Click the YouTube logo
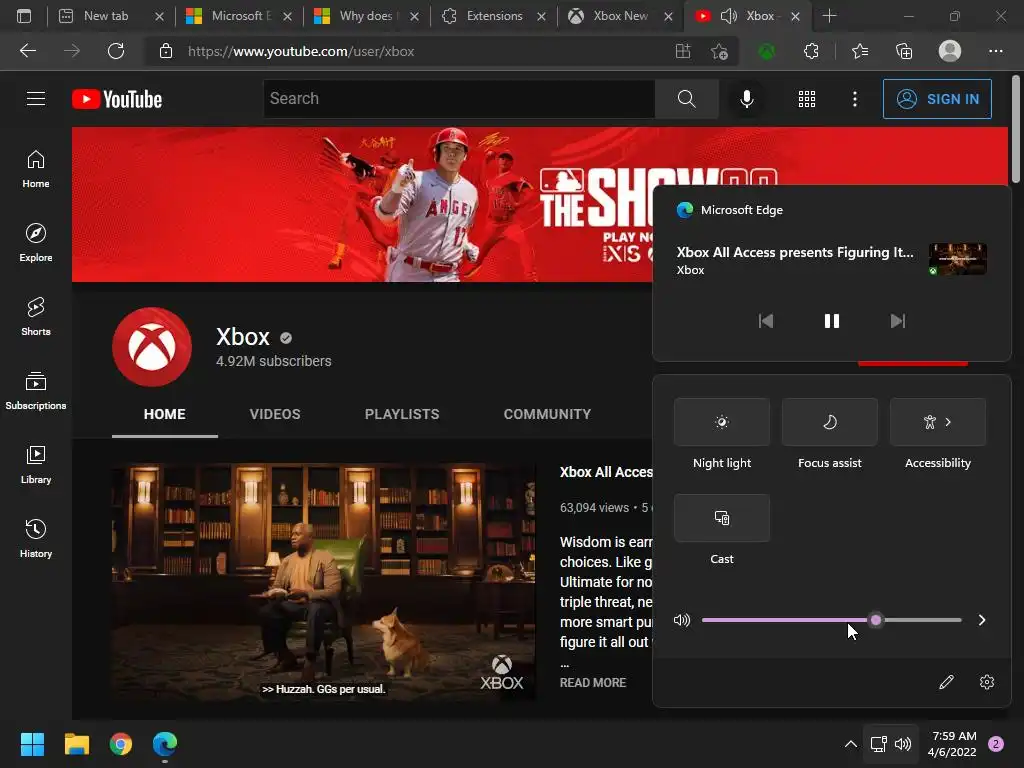The image size is (1024, 768). [x=117, y=99]
